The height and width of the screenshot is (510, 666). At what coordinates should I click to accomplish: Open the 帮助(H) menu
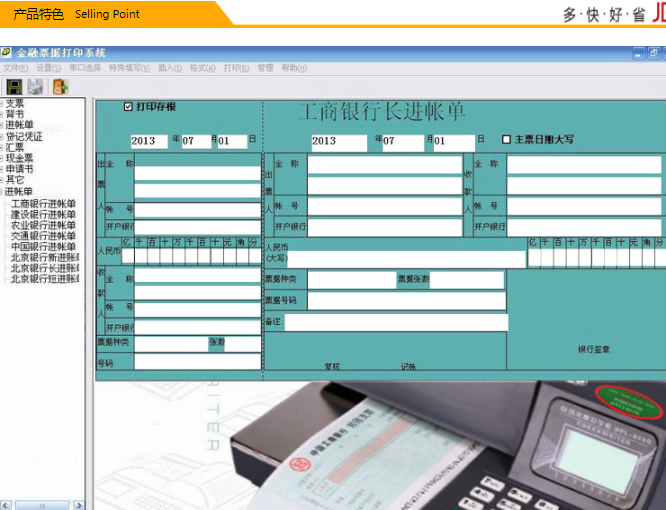(294, 68)
